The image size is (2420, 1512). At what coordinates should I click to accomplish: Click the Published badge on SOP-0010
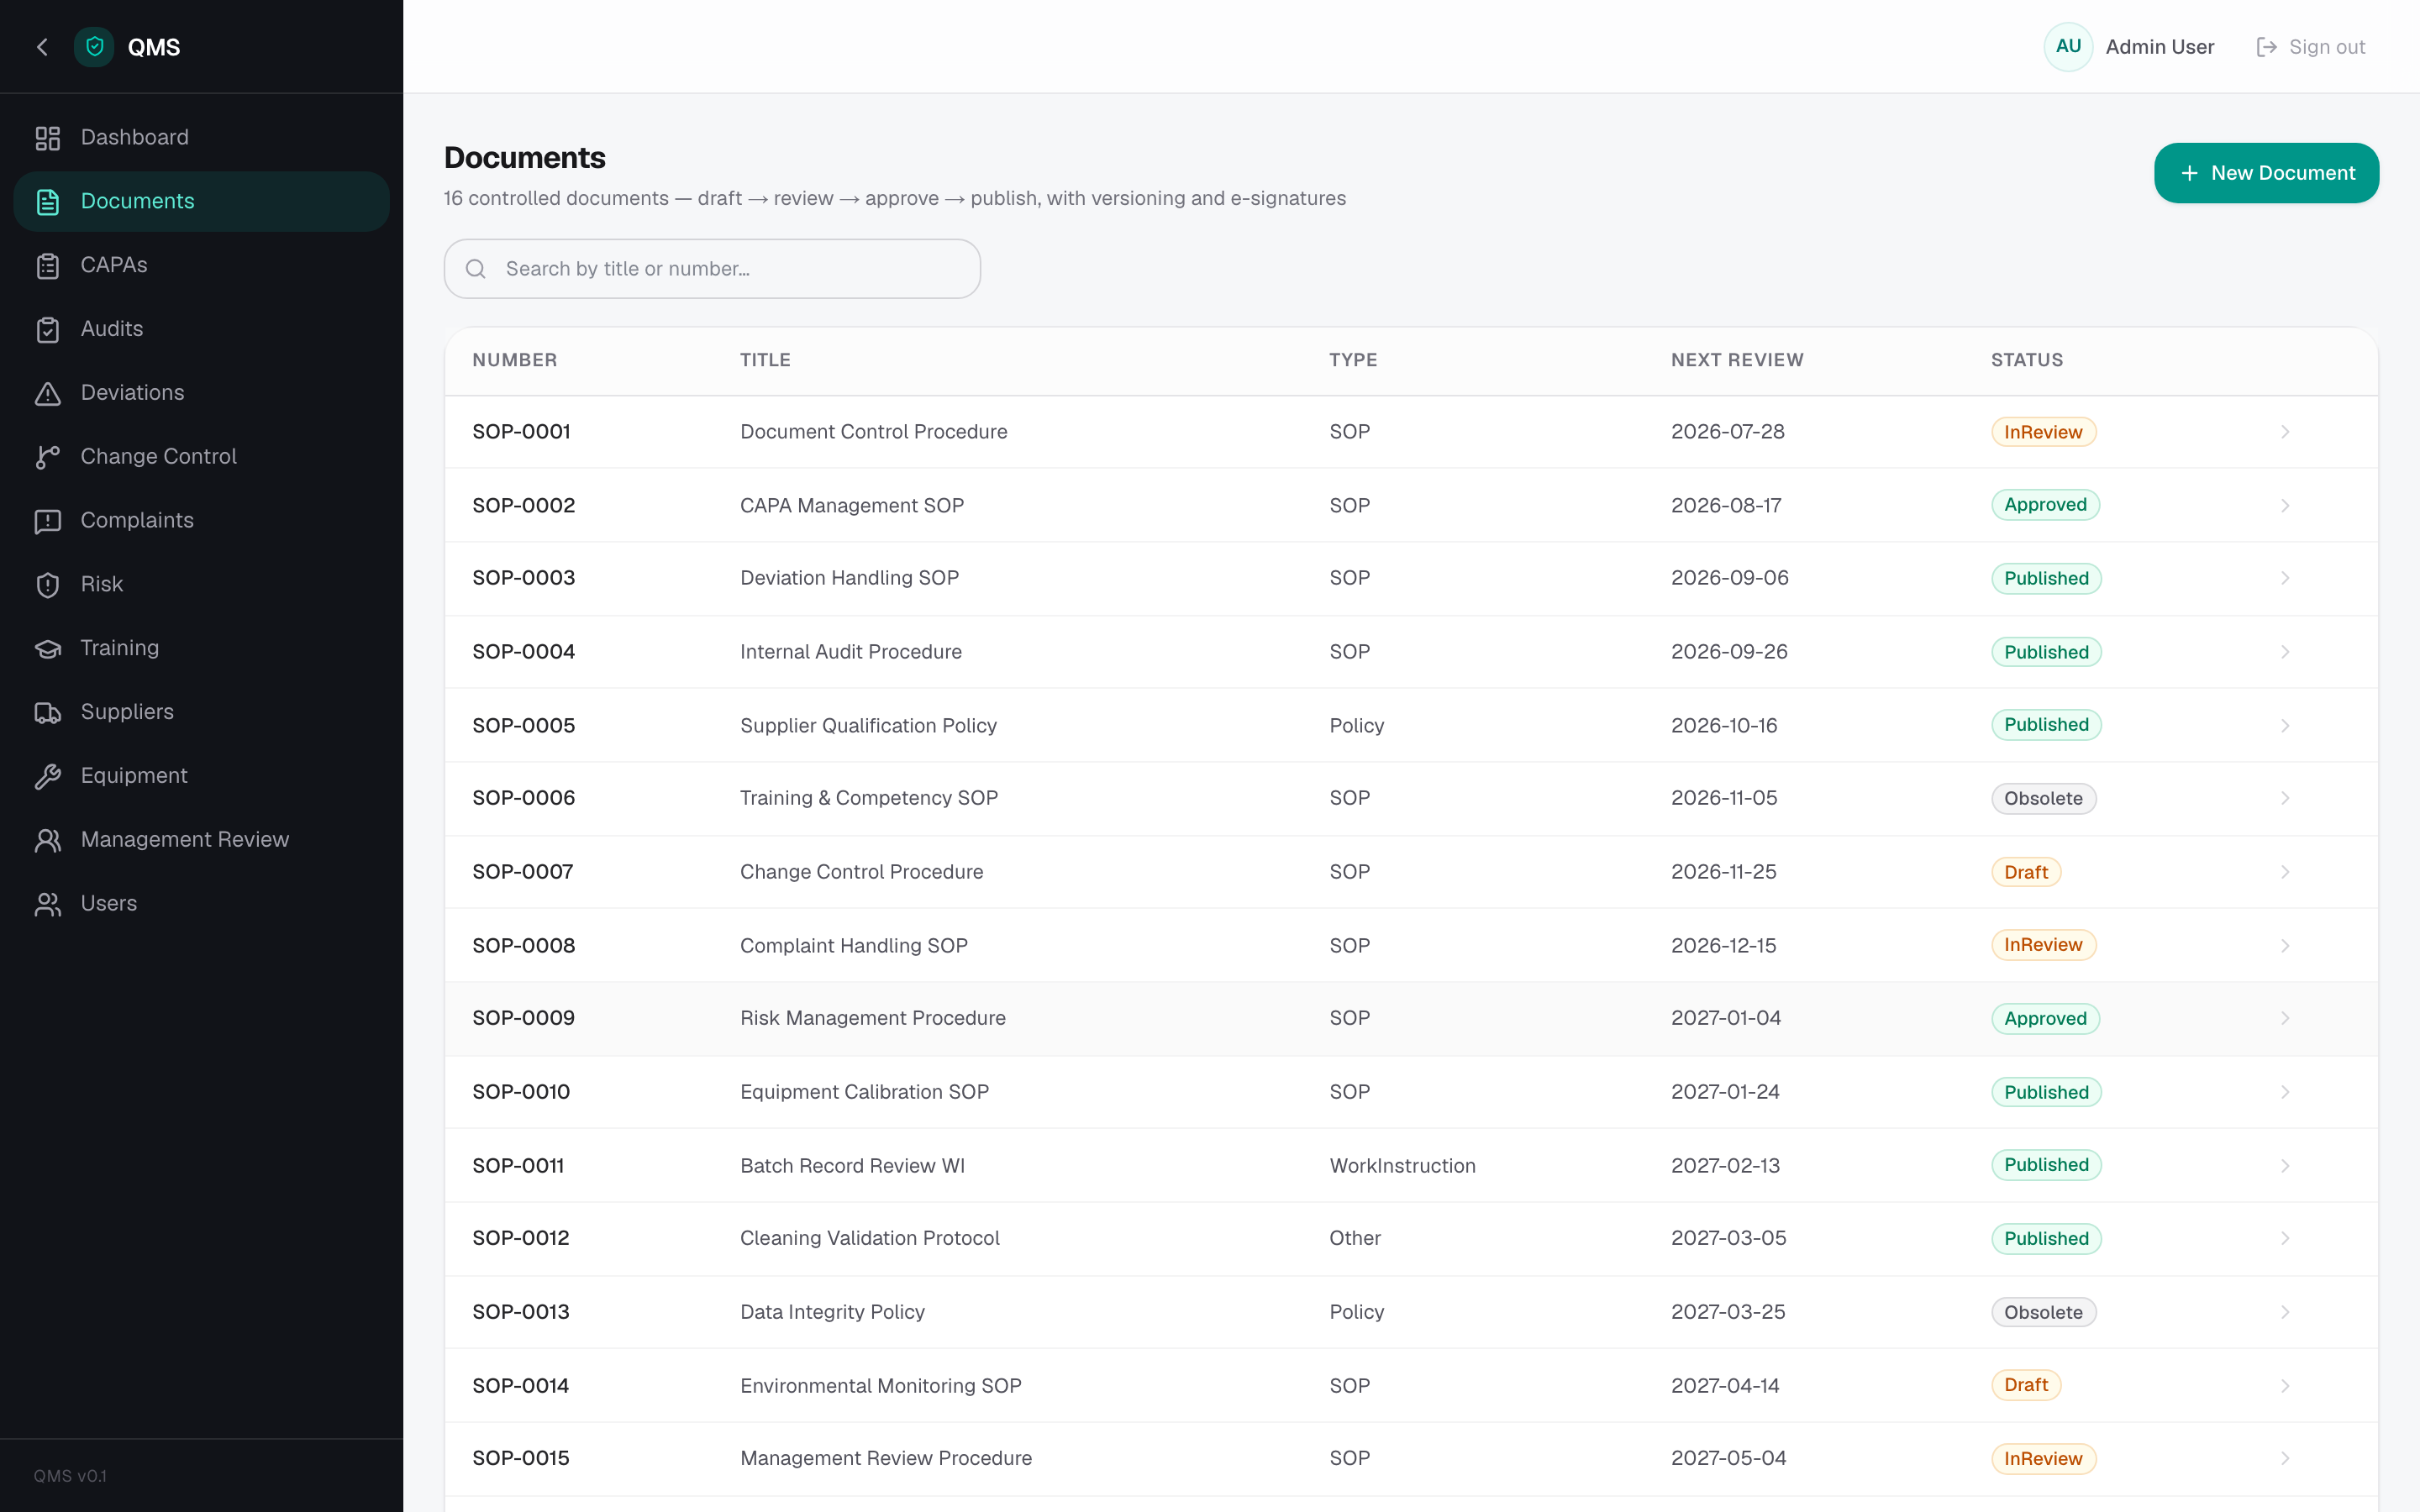coord(2046,1092)
